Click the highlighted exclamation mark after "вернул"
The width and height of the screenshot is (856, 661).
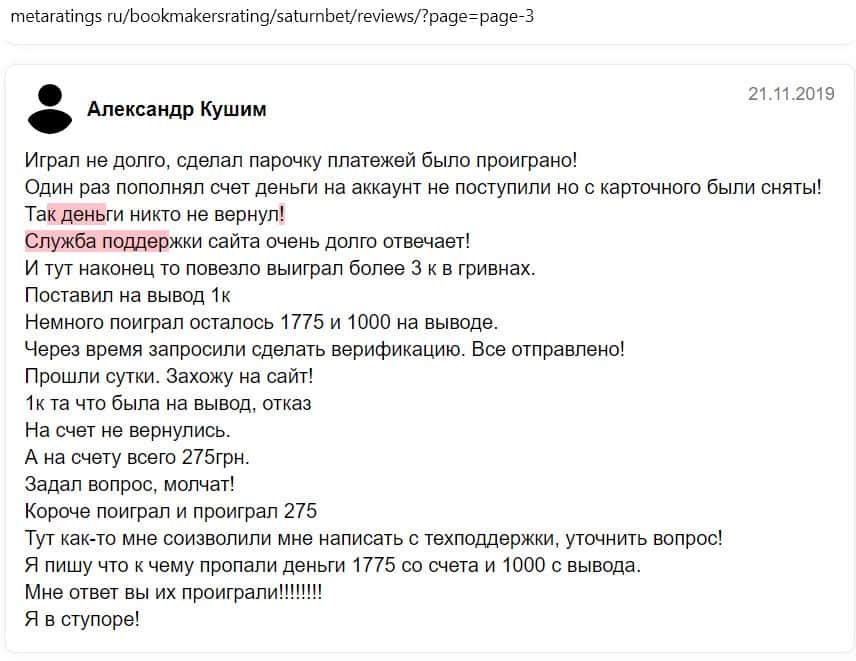(281, 213)
